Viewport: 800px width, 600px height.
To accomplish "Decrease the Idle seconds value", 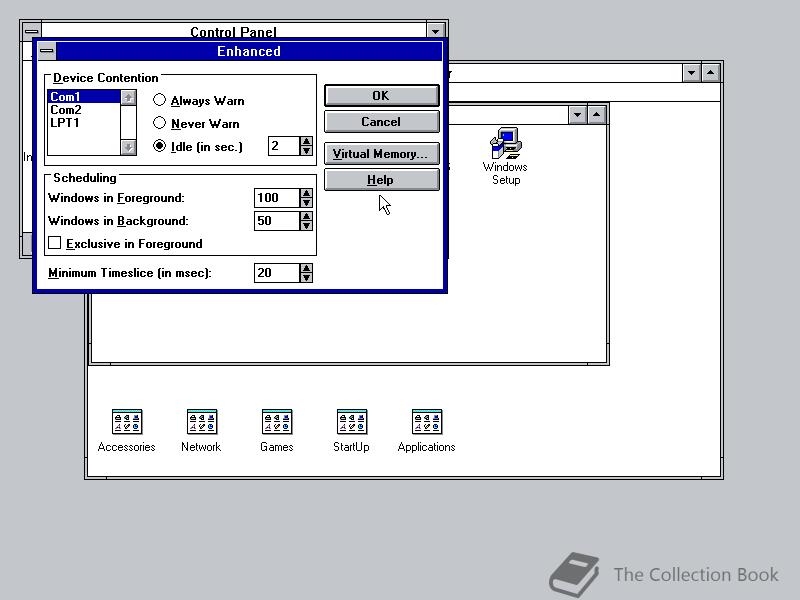I will [306, 151].
